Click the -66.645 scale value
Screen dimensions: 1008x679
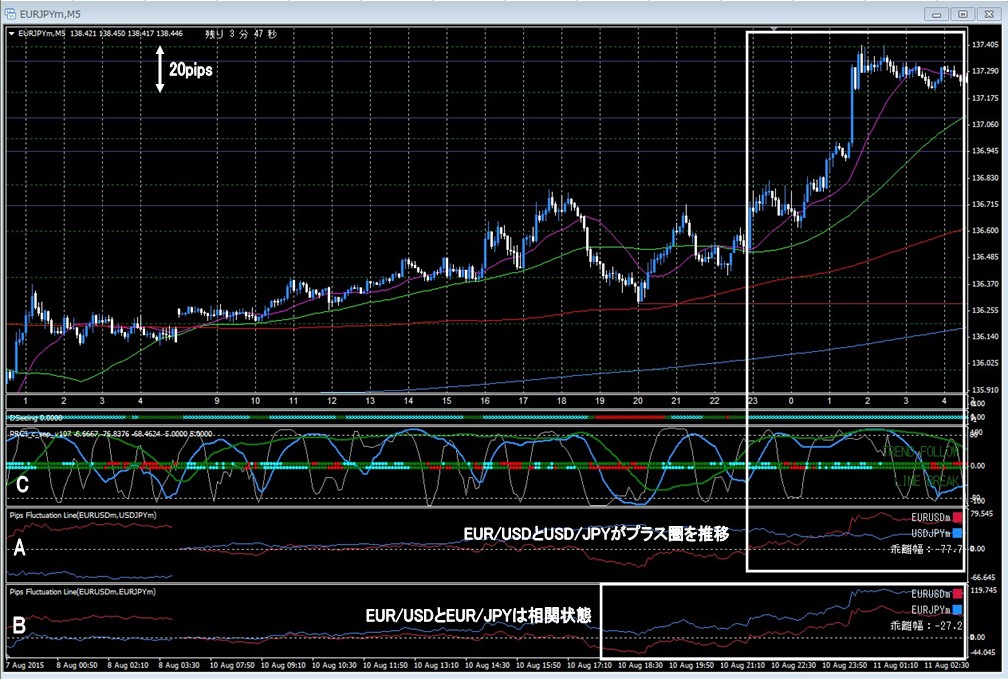[983, 577]
